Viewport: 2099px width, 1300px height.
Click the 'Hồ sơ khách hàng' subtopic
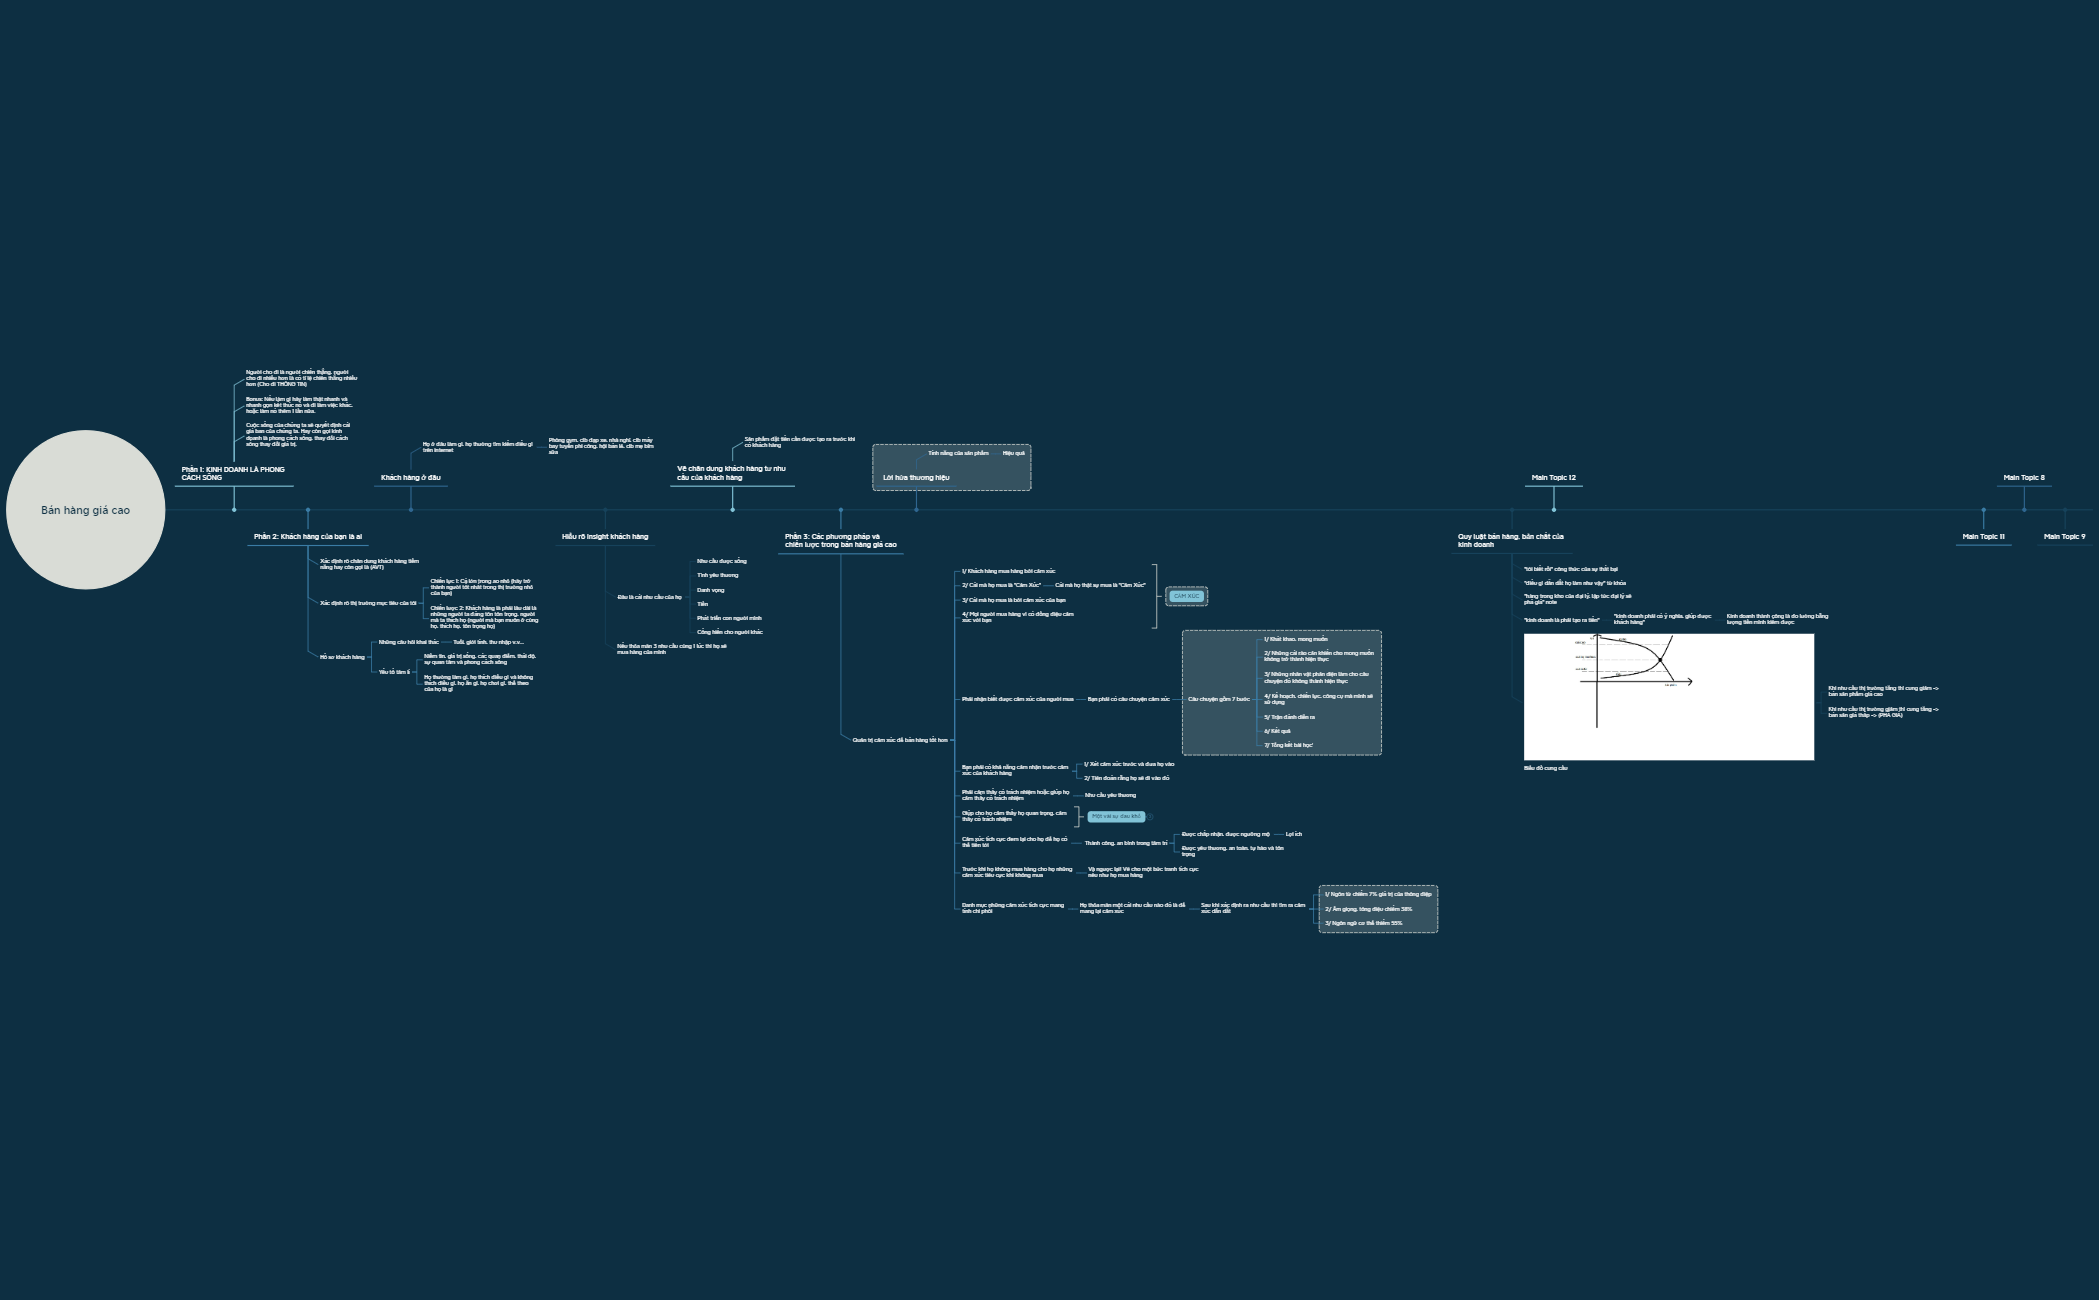pos(342,657)
